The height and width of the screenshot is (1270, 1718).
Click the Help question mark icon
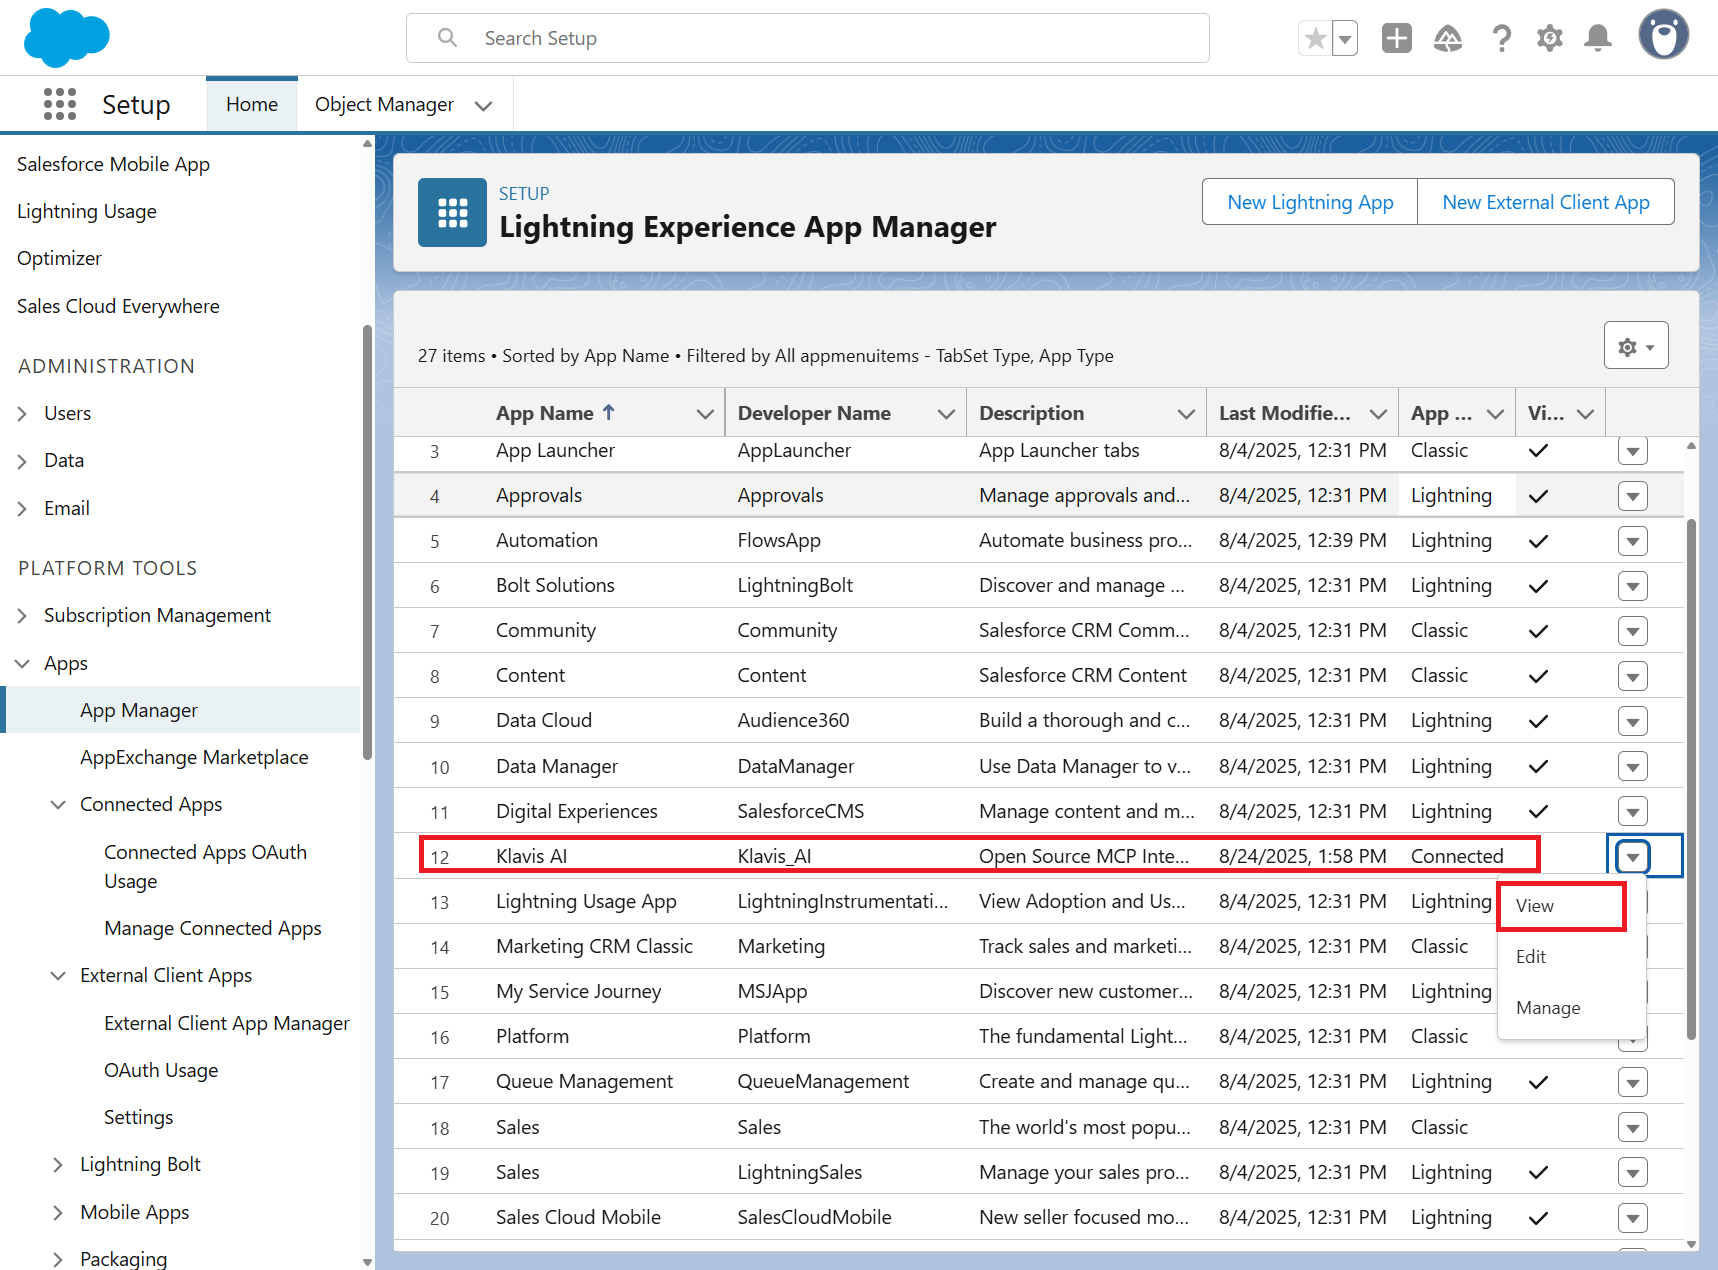click(x=1501, y=38)
